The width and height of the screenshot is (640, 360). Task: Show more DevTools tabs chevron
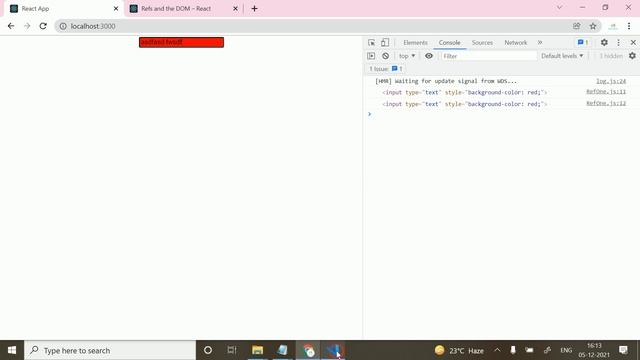[x=540, y=42]
